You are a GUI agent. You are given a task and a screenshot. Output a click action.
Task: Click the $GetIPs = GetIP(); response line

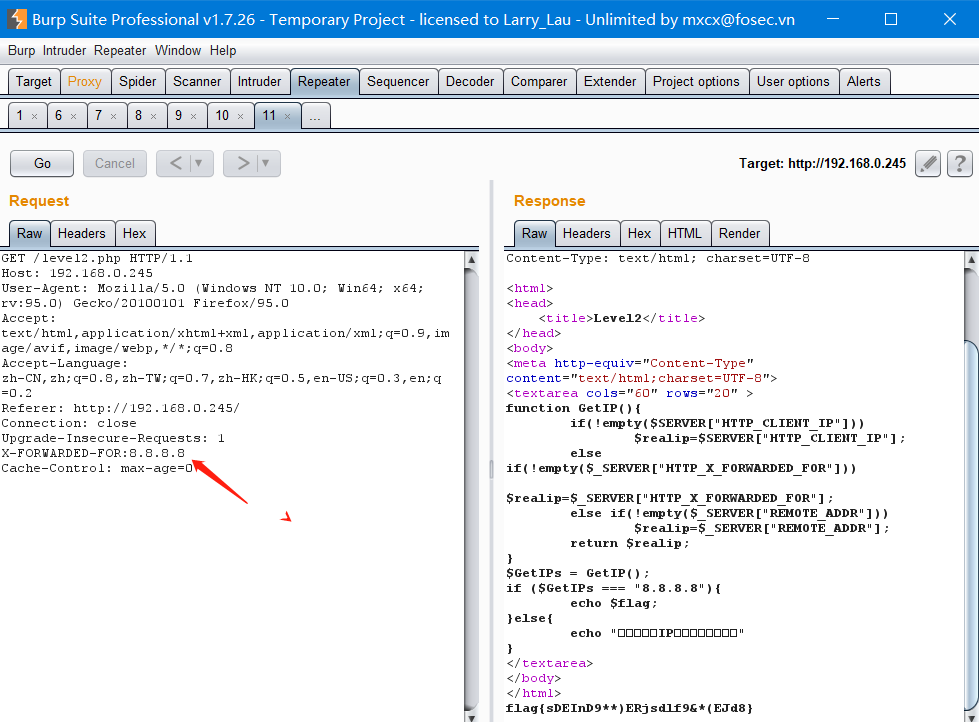(578, 573)
